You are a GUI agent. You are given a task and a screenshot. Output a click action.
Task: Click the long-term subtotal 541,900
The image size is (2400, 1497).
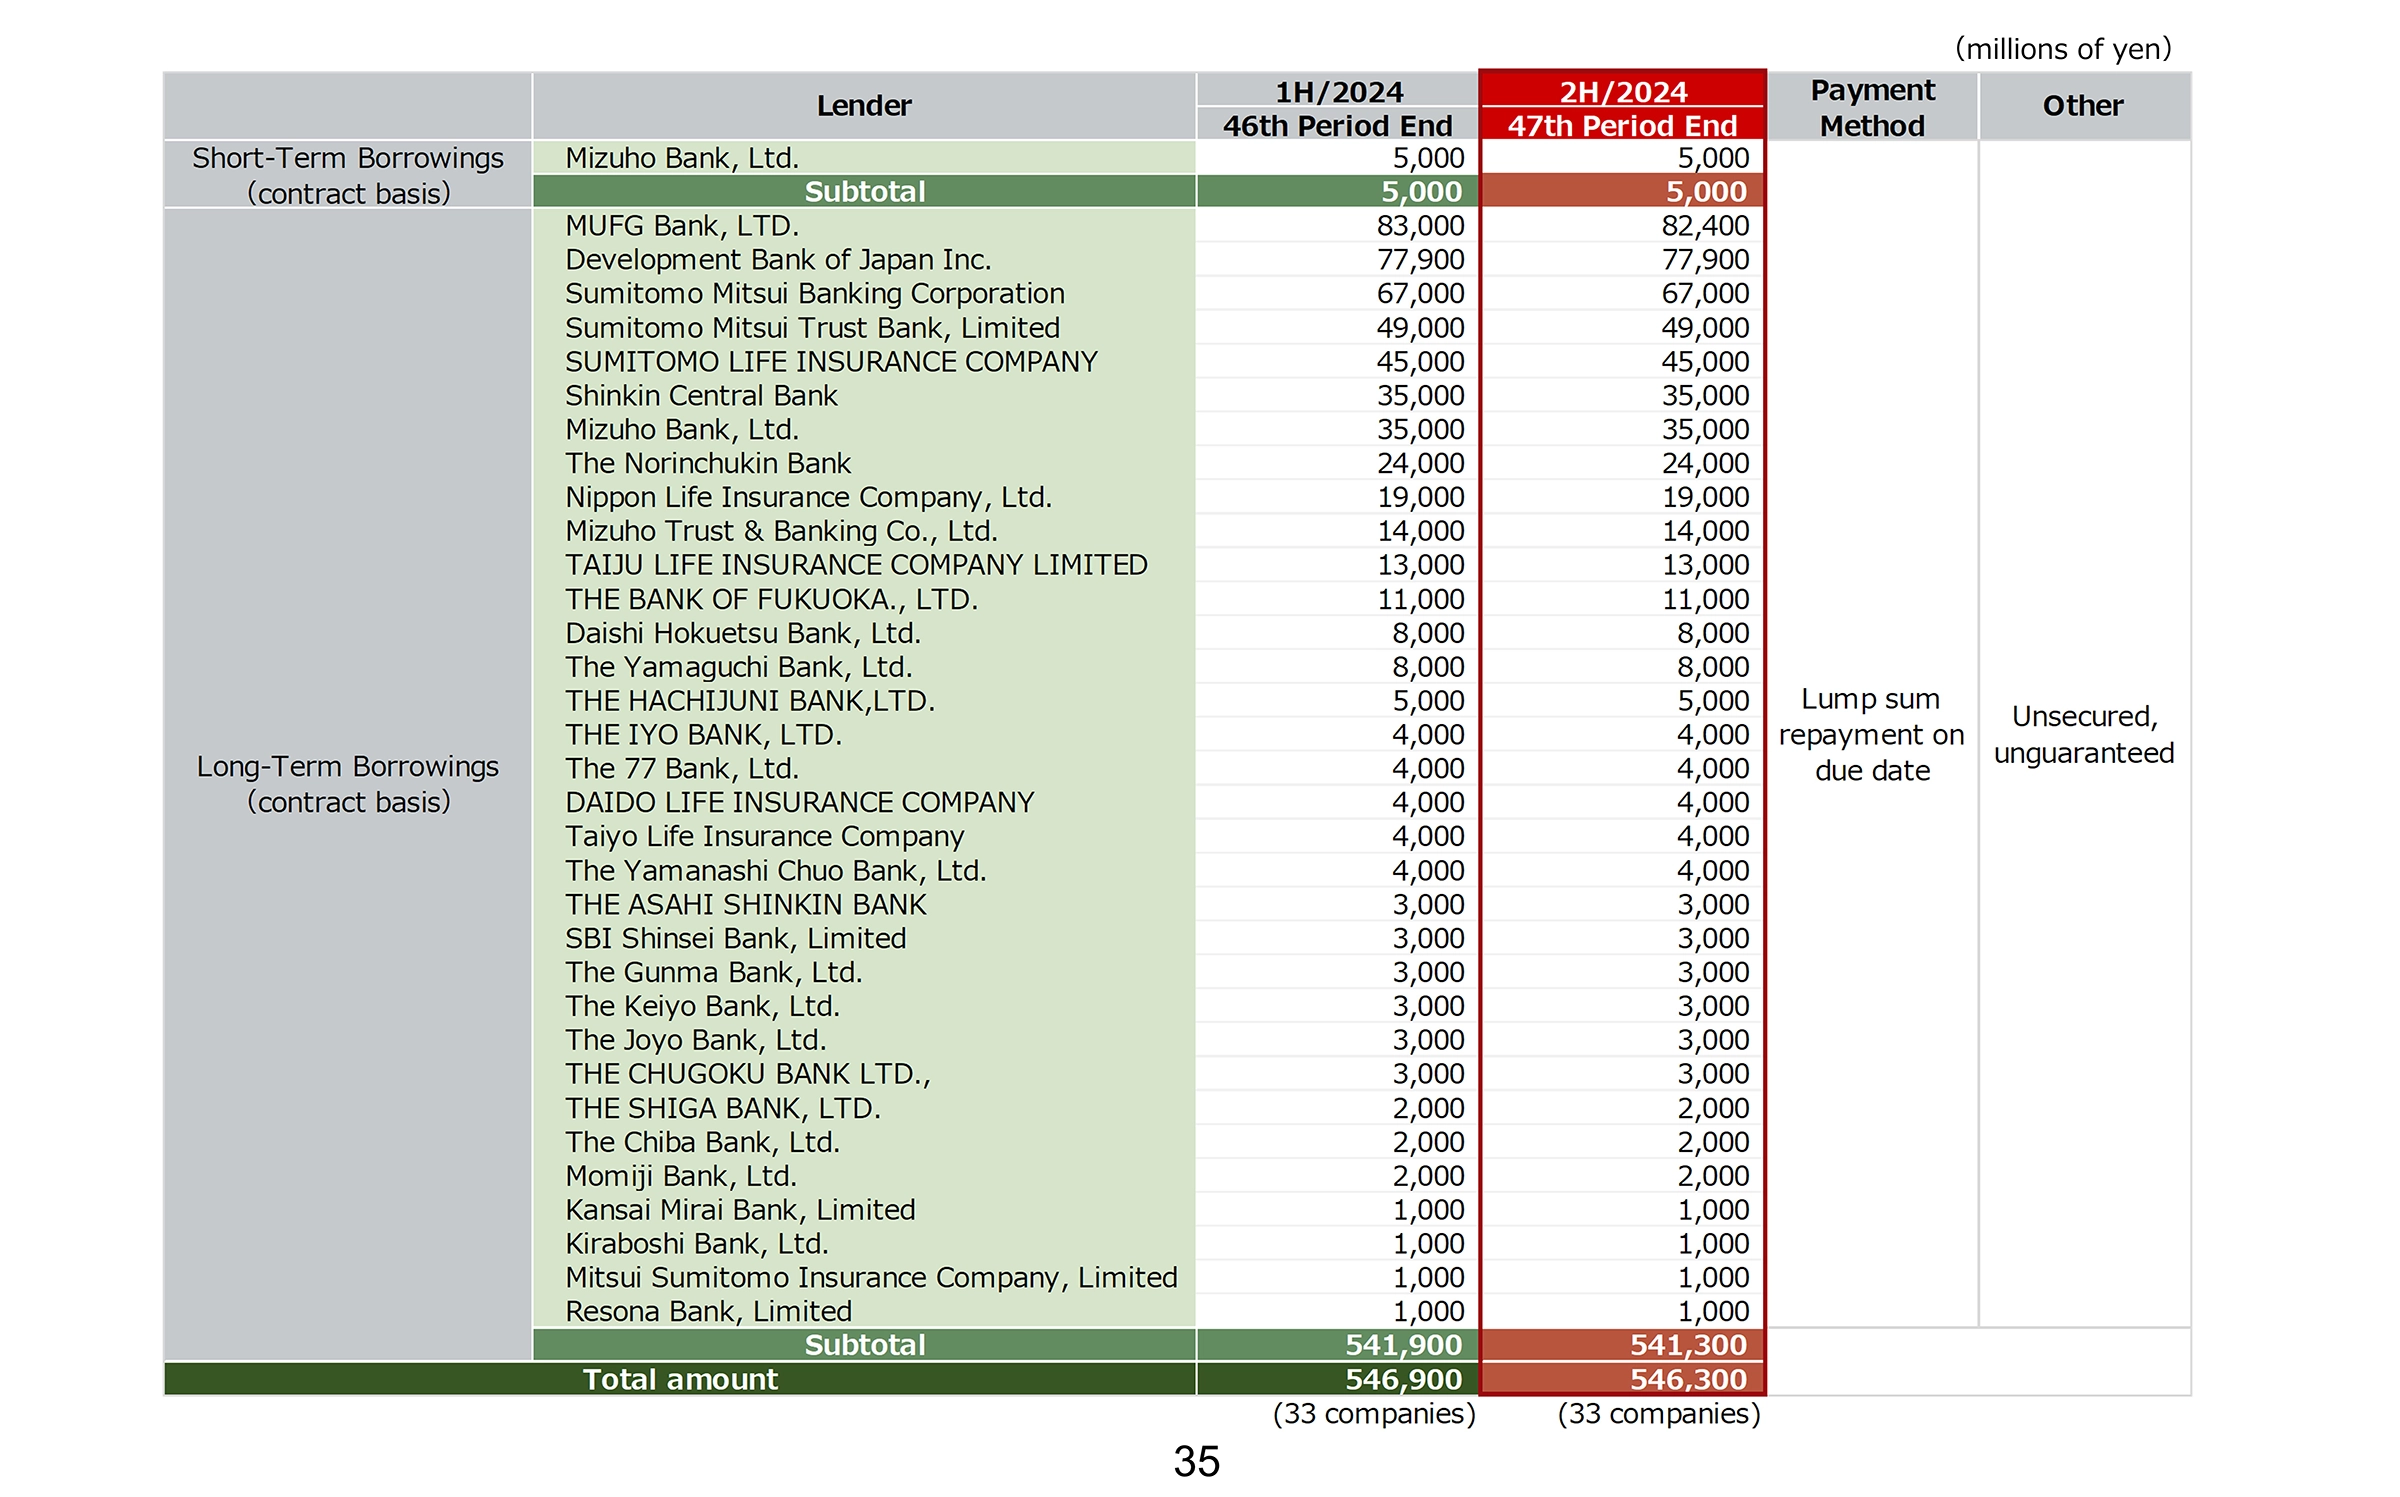click(1403, 1345)
